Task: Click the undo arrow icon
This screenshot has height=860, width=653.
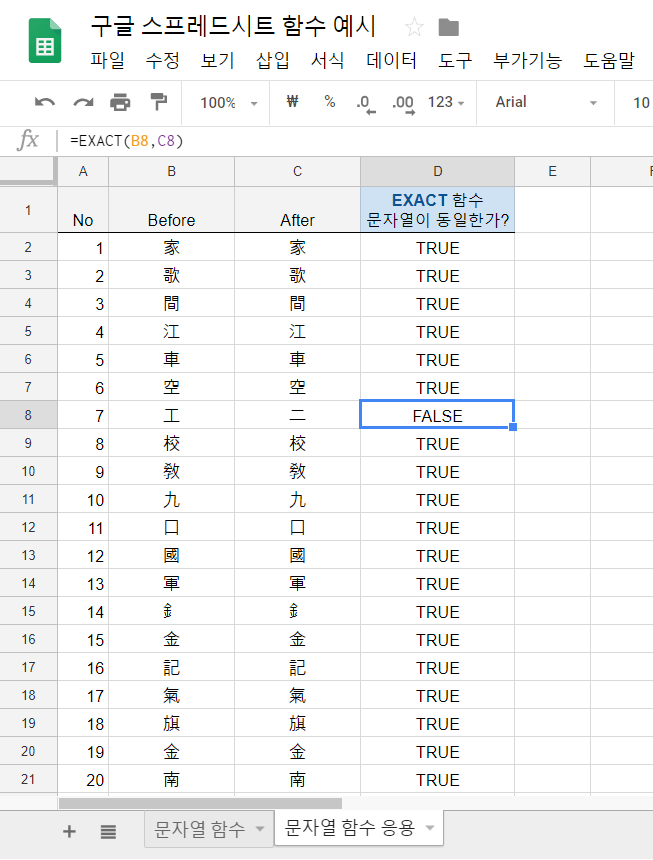Action: 45,102
